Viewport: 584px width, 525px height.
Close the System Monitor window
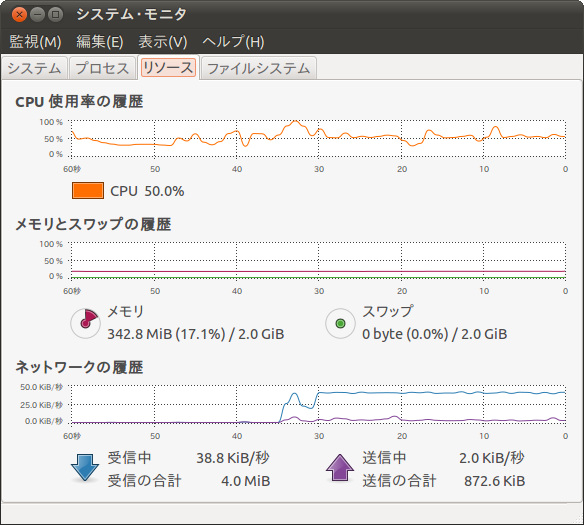point(19,15)
